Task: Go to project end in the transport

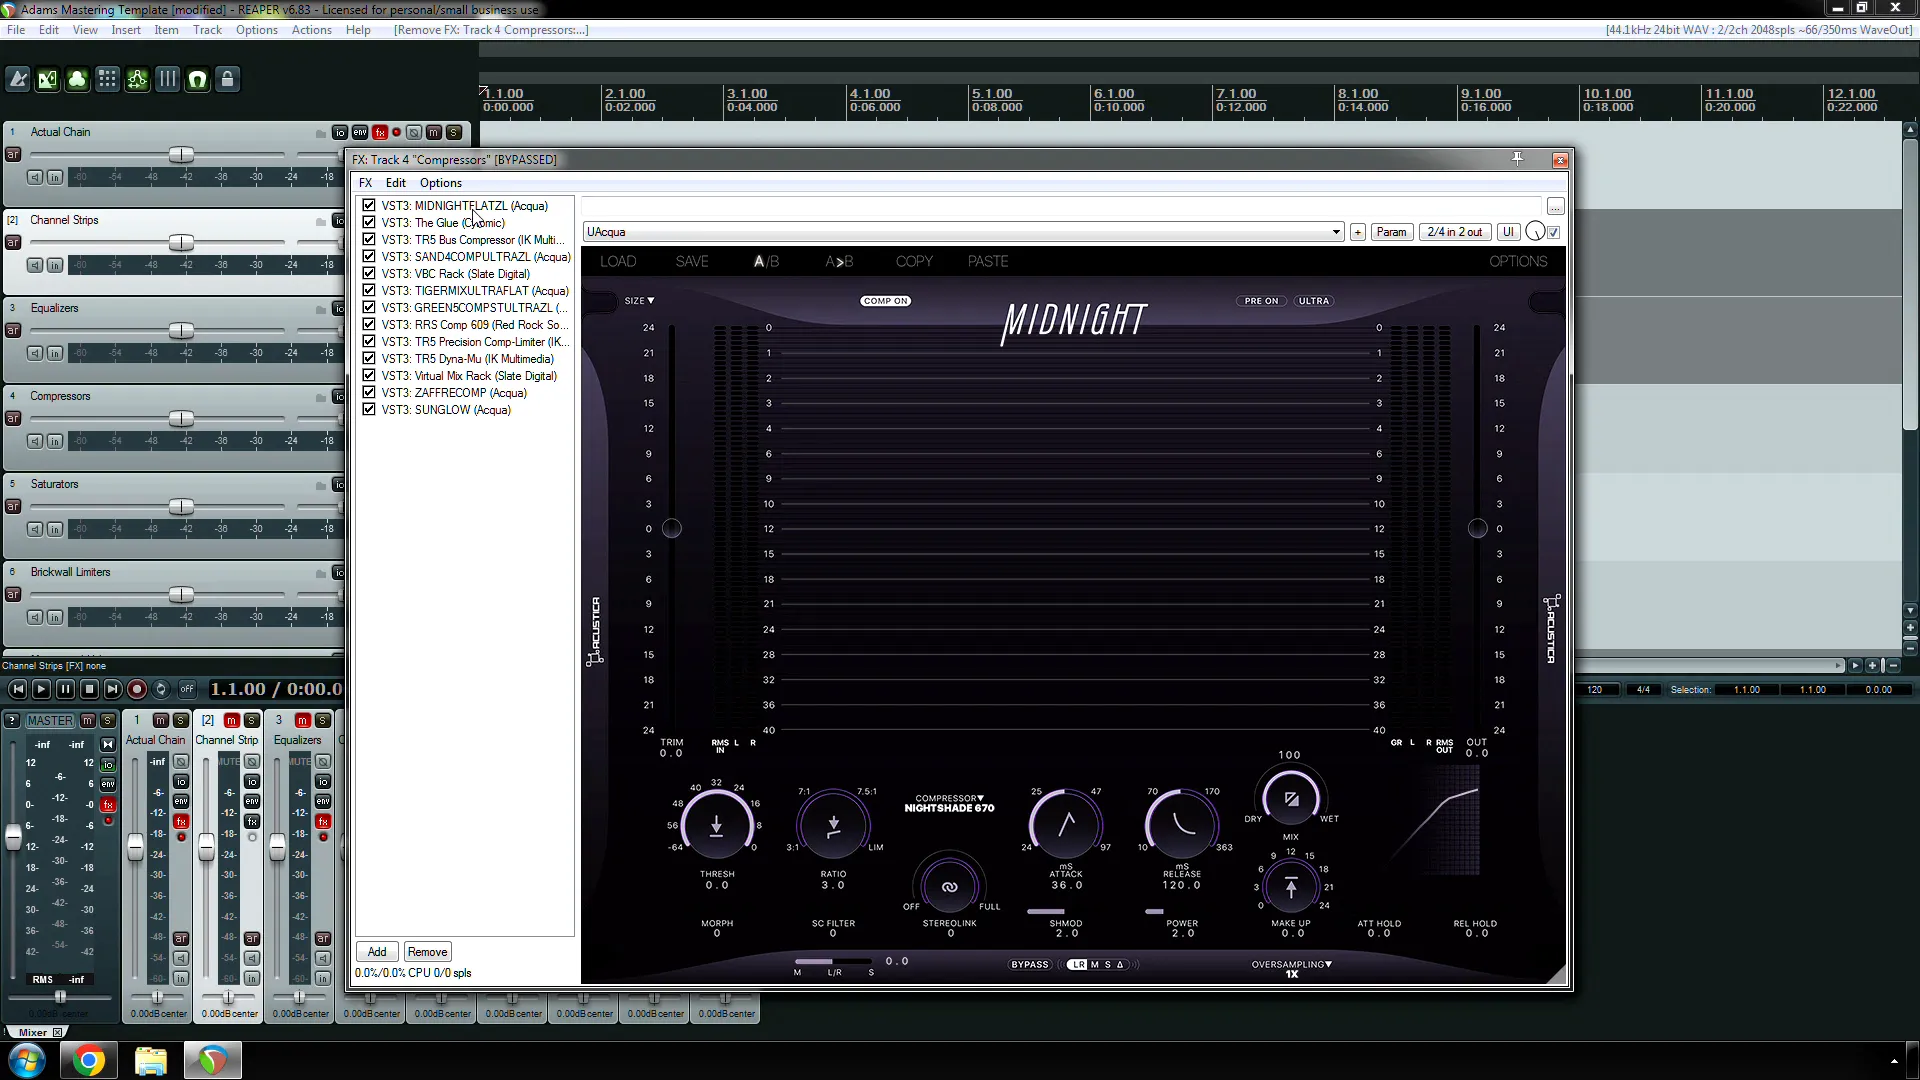Action: click(x=113, y=689)
